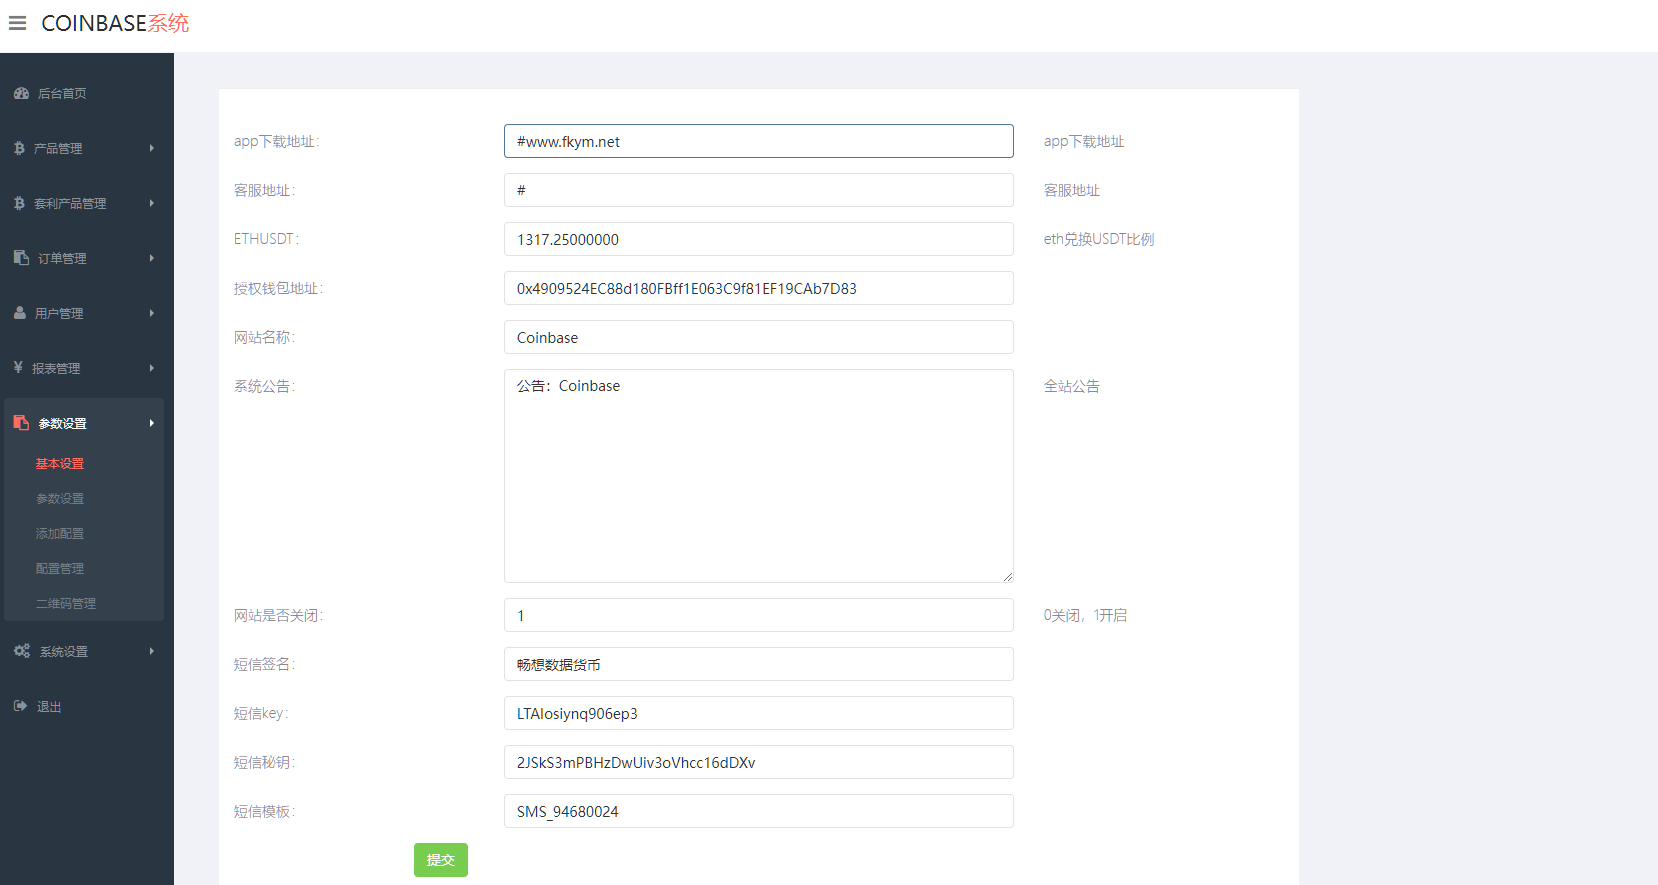Click the '0关闭，1开启' hint text
The width and height of the screenshot is (1658, 885).
[1085, 615]
